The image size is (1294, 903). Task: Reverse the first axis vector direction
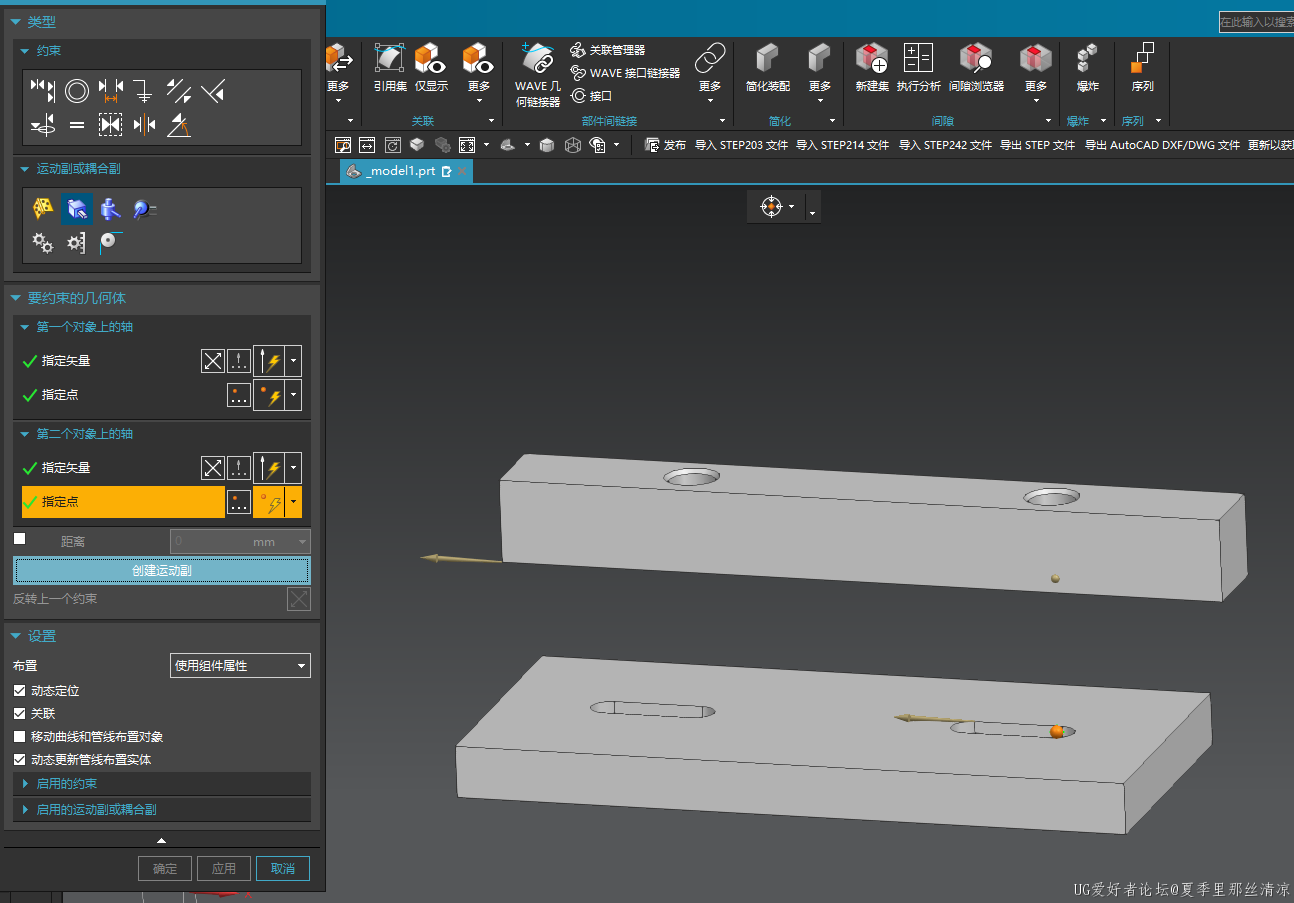tap(213, 361)
